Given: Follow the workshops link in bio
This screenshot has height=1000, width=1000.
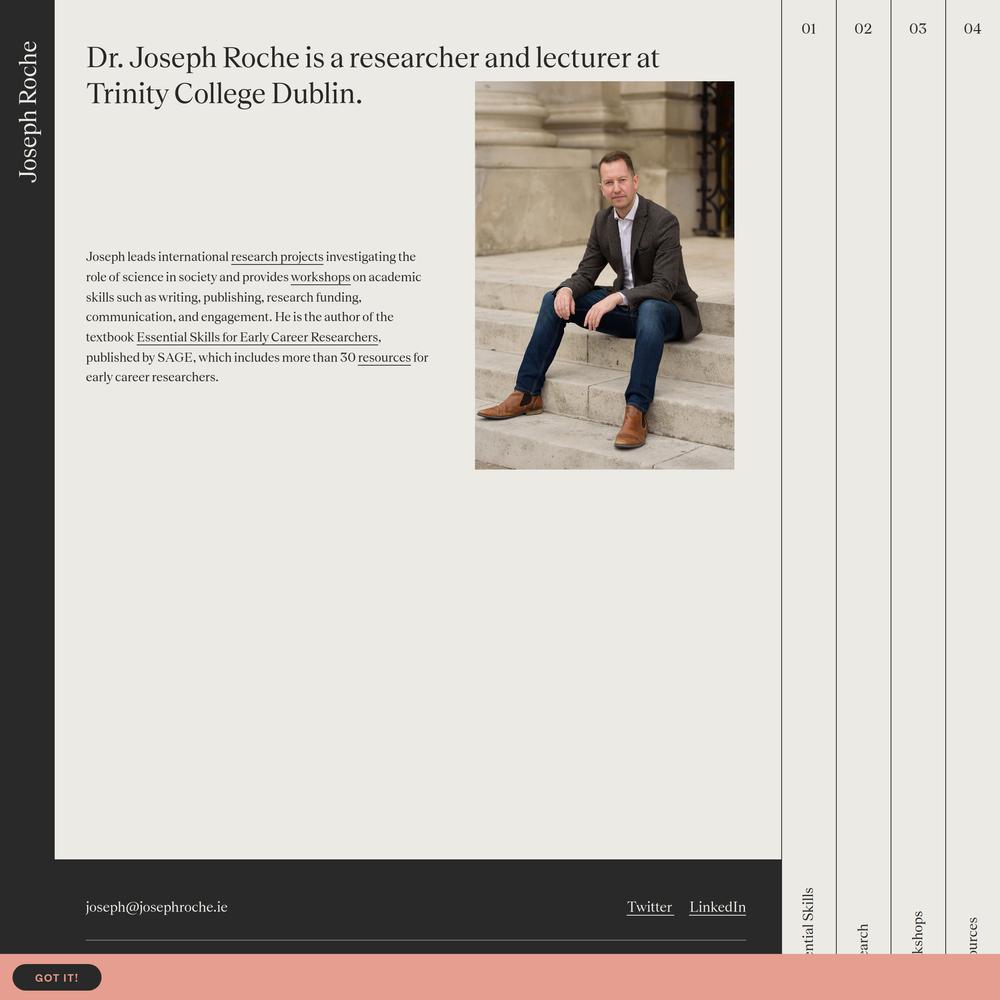Looking at the screenshot, I should click(x=320, y=277).
